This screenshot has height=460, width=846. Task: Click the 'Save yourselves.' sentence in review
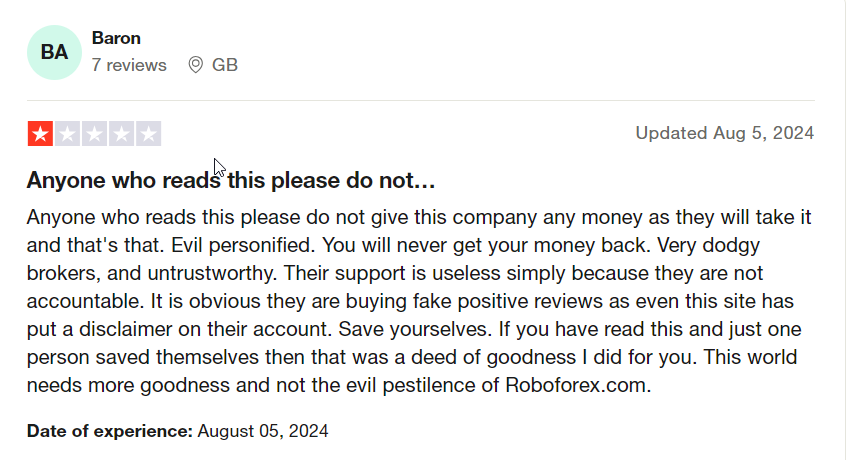[x=415, y=329]
